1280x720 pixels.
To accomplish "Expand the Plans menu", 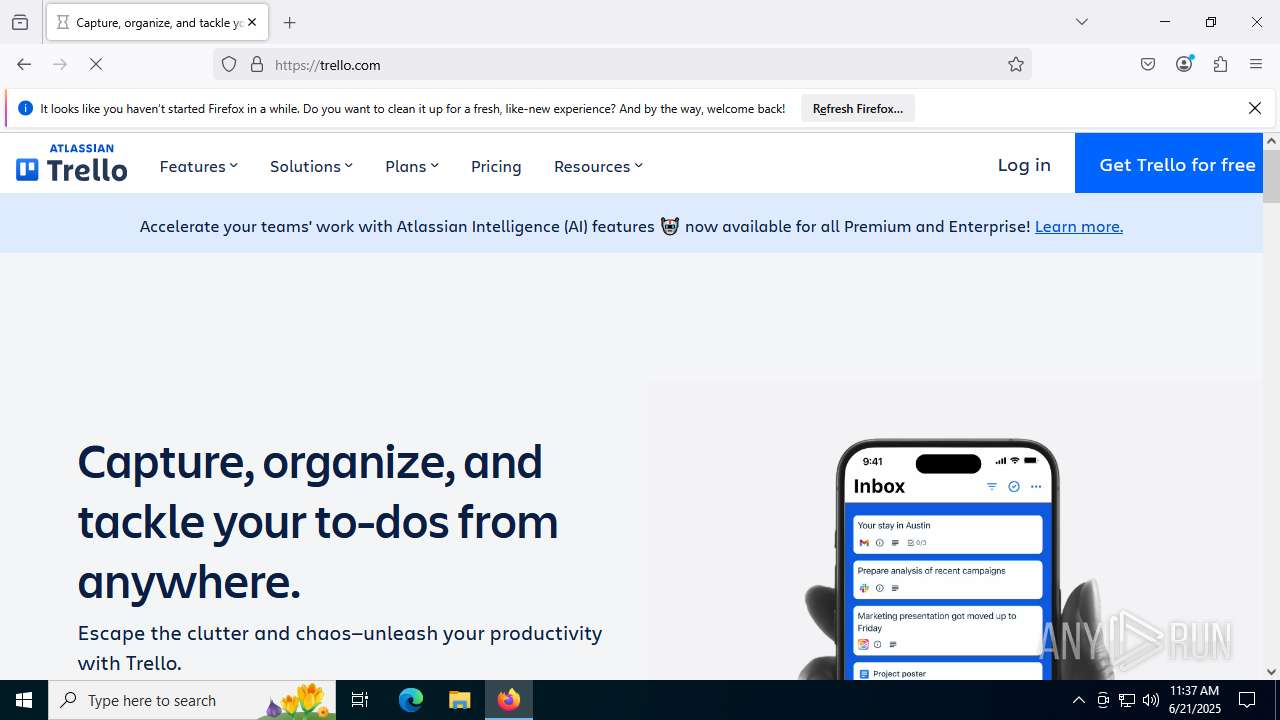I will [x=412, y=166].
